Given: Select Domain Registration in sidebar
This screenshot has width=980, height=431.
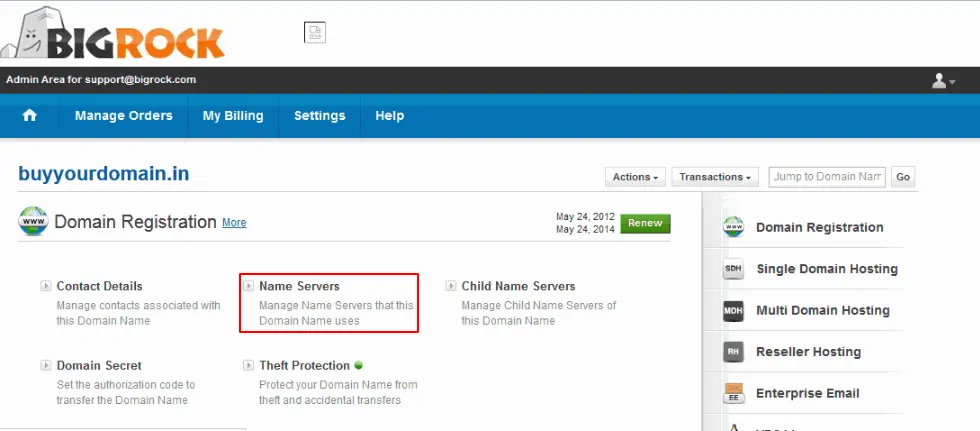Looking at the screenshot, I should [819, 227].
